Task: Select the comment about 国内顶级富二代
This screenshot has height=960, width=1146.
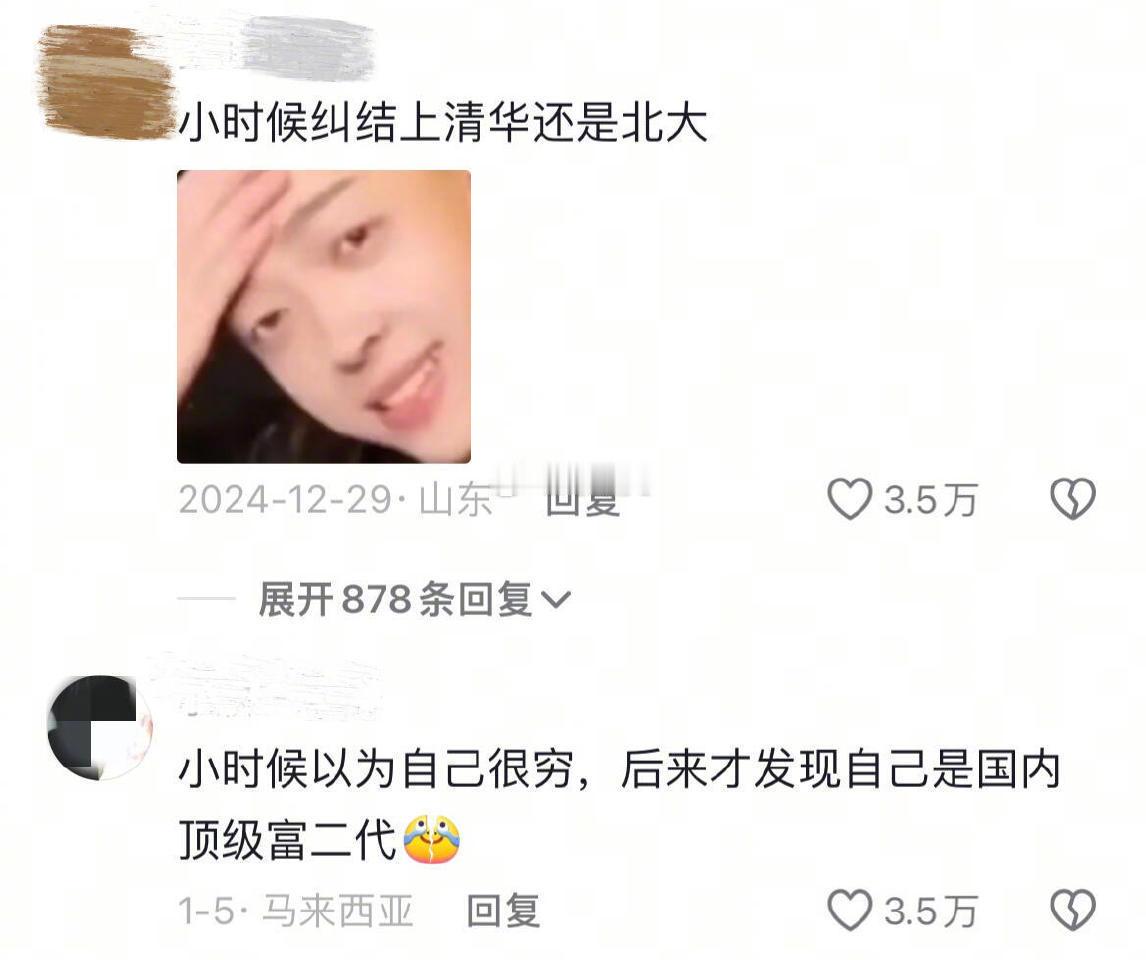Action: 620,804
